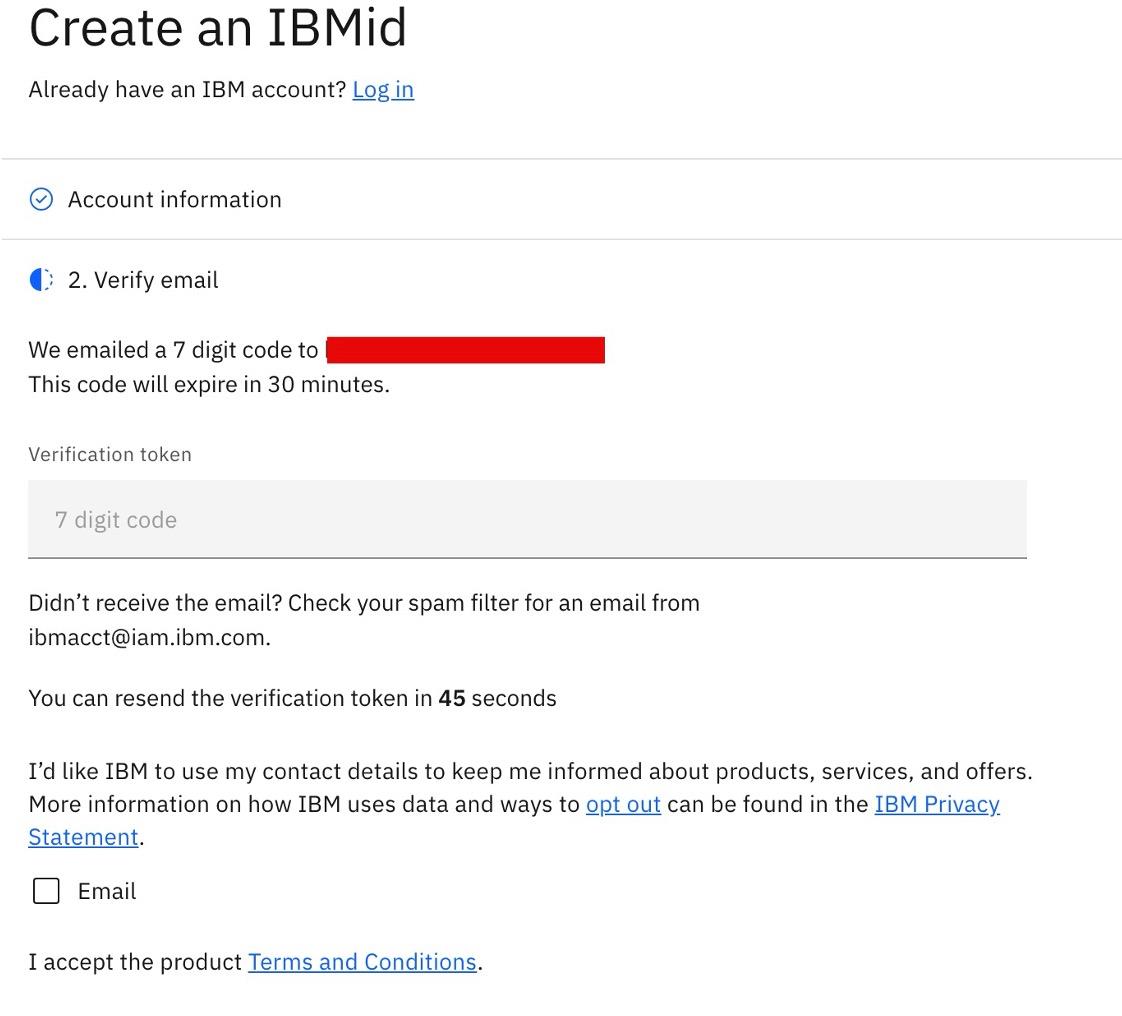The image size is (1122, 1016).
Task: Click the Log in link
Action: point(383,89)
